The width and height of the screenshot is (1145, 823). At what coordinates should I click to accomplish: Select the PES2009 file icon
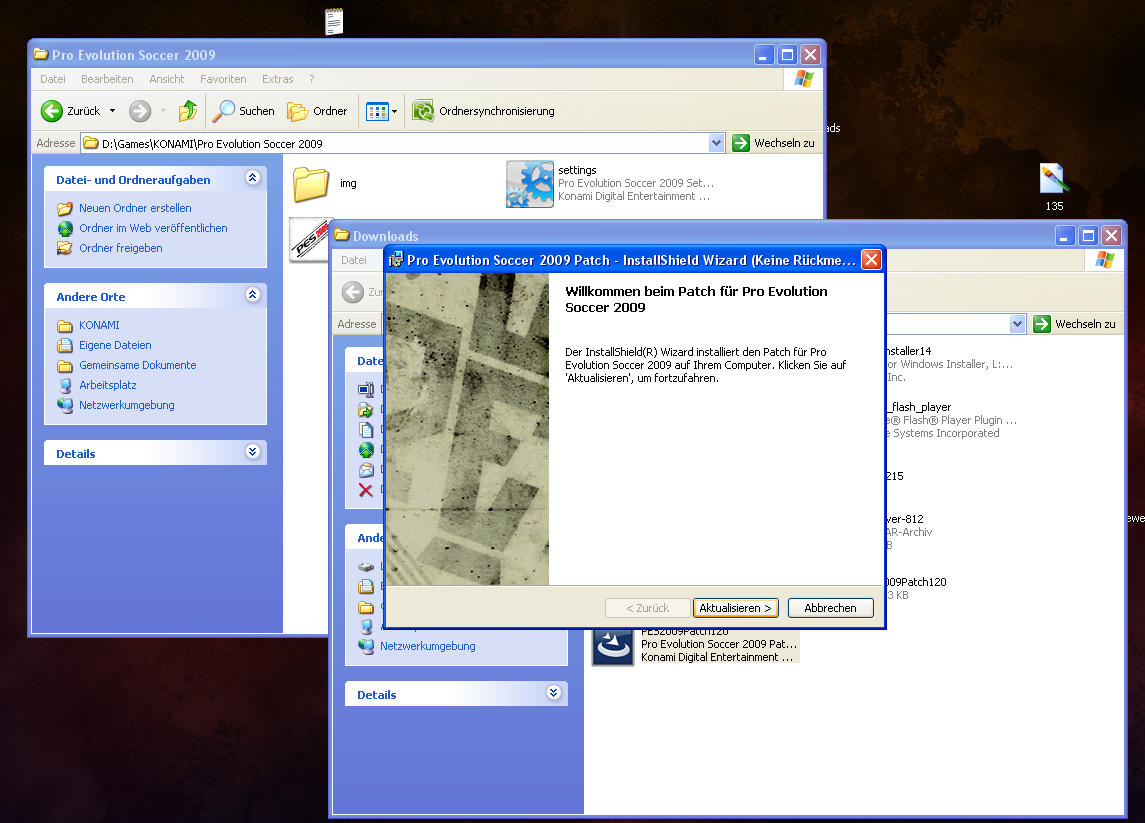[x=310, y=240]
